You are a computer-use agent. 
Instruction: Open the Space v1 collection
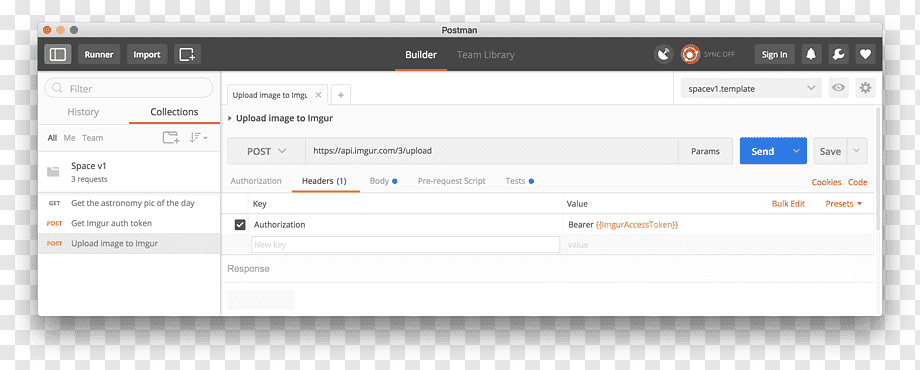129,172
